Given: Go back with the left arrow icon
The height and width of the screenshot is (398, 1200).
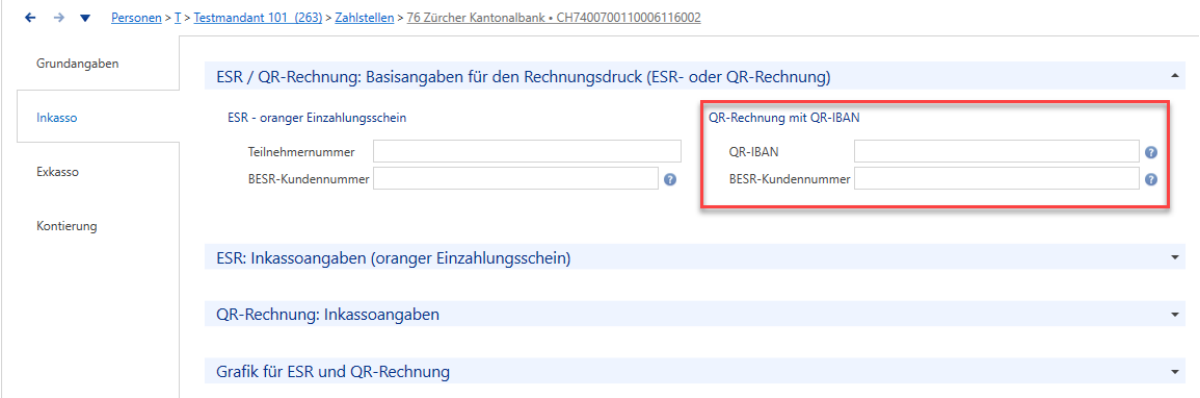Looking at the screenshot, I should click(31, 18).
